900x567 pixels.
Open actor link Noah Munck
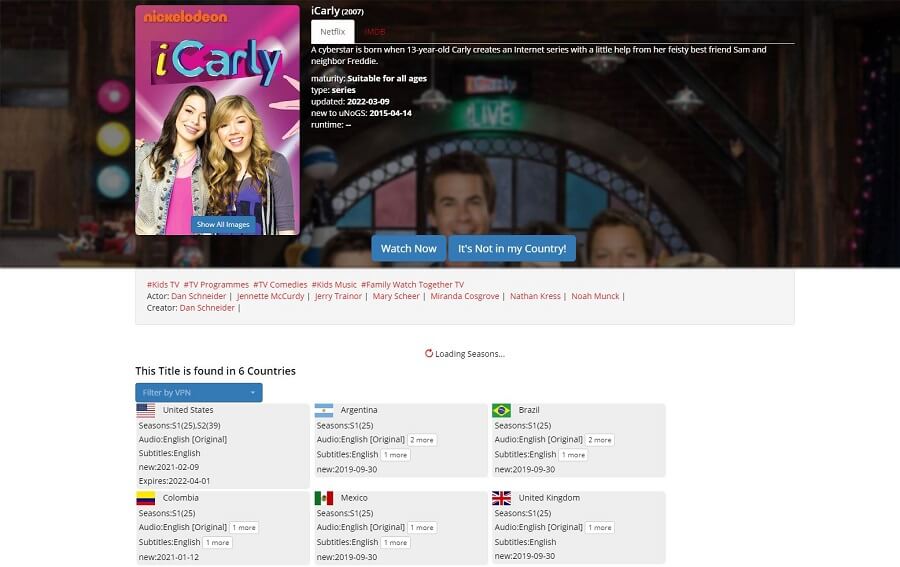595,296
